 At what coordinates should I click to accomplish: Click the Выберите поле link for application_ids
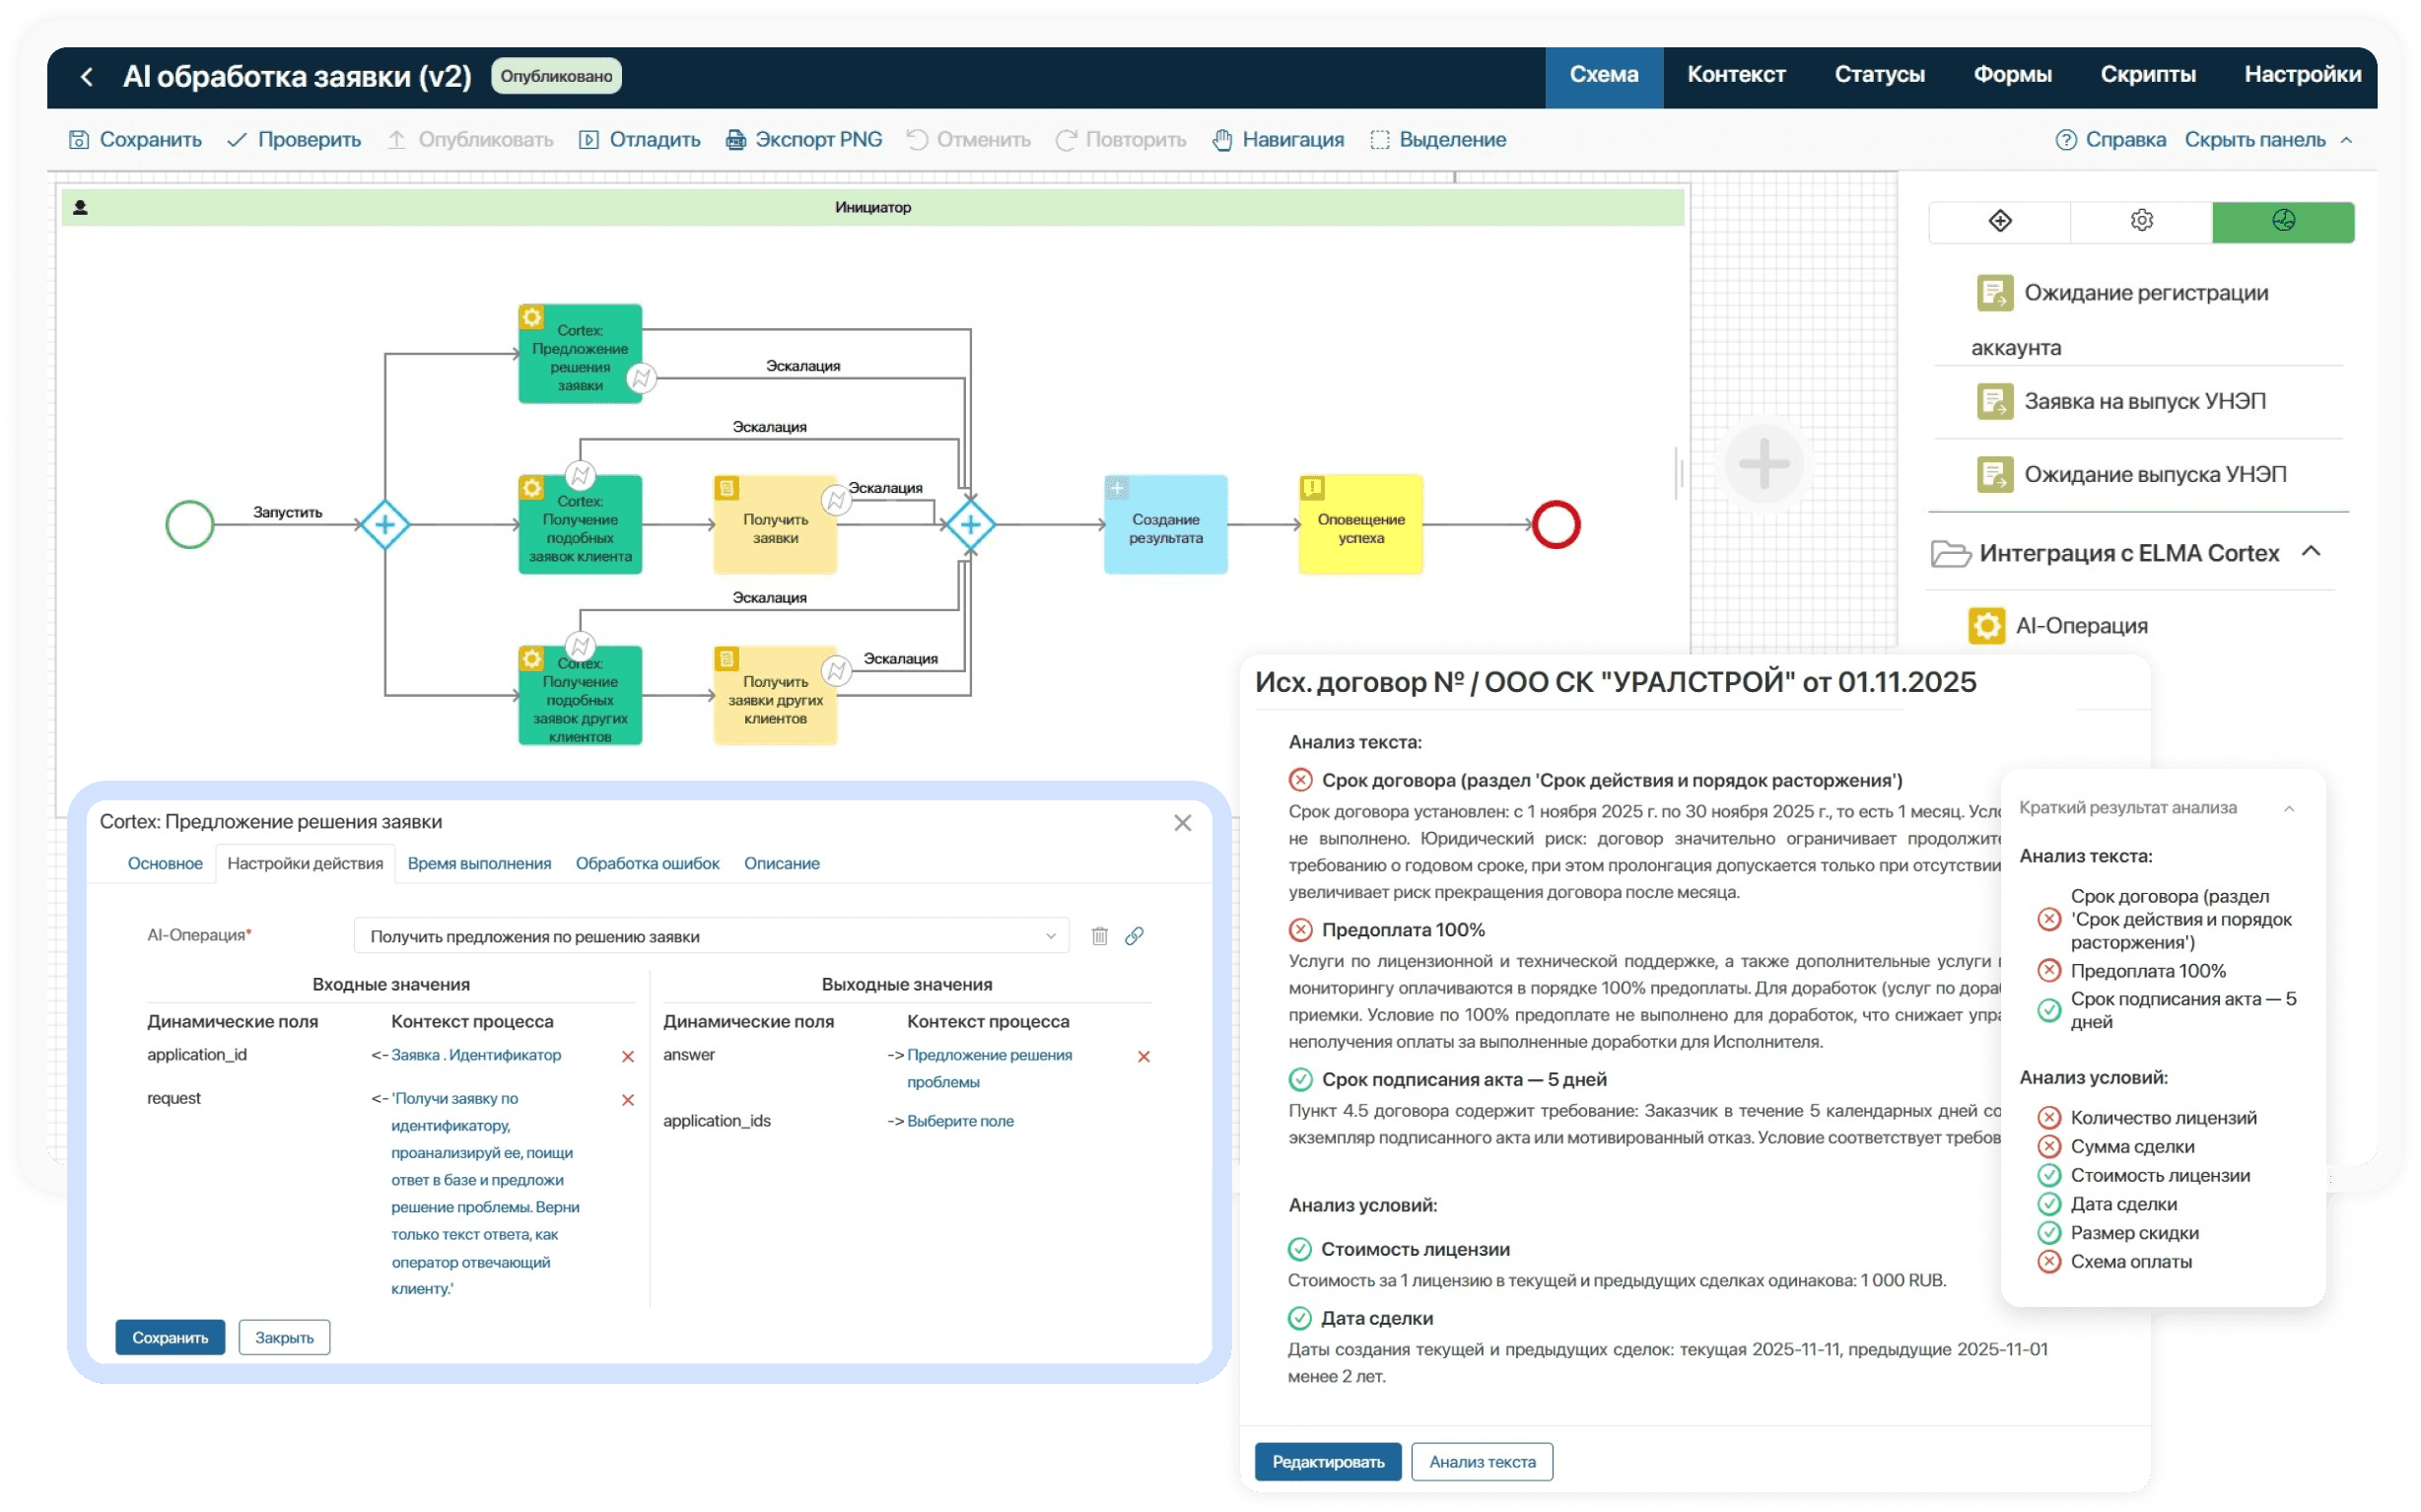960,1121
